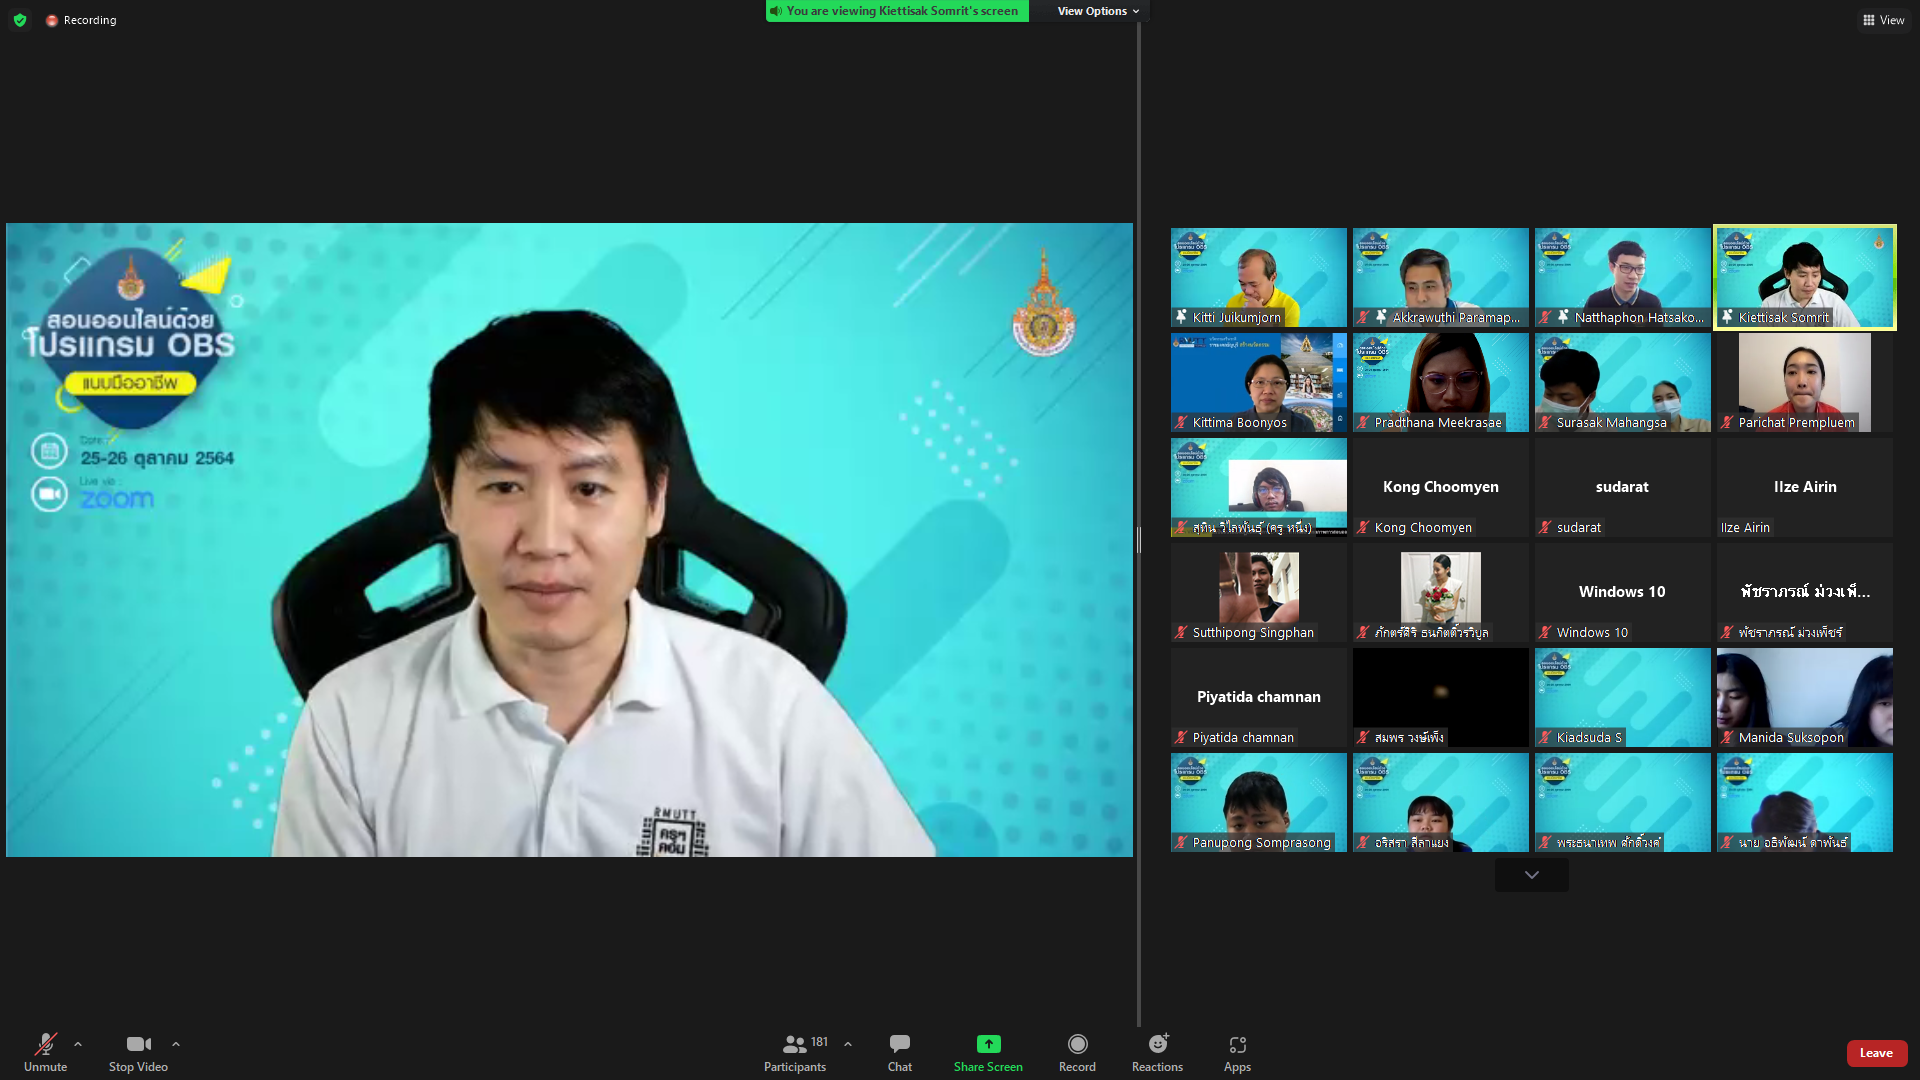Viewport: 1920px width, 1080px height.
Task: Select Kittima Boonyos's video thumbnail
Action: pyautogui.click(x=1258, y=383)
